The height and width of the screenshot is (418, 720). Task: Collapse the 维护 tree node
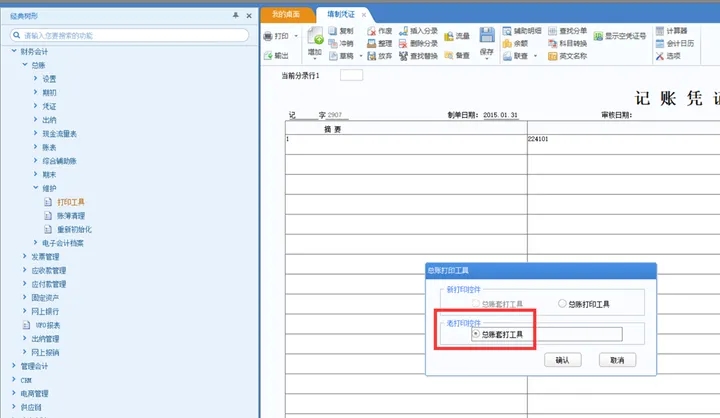pyautogui.click(x=35, y=187)
